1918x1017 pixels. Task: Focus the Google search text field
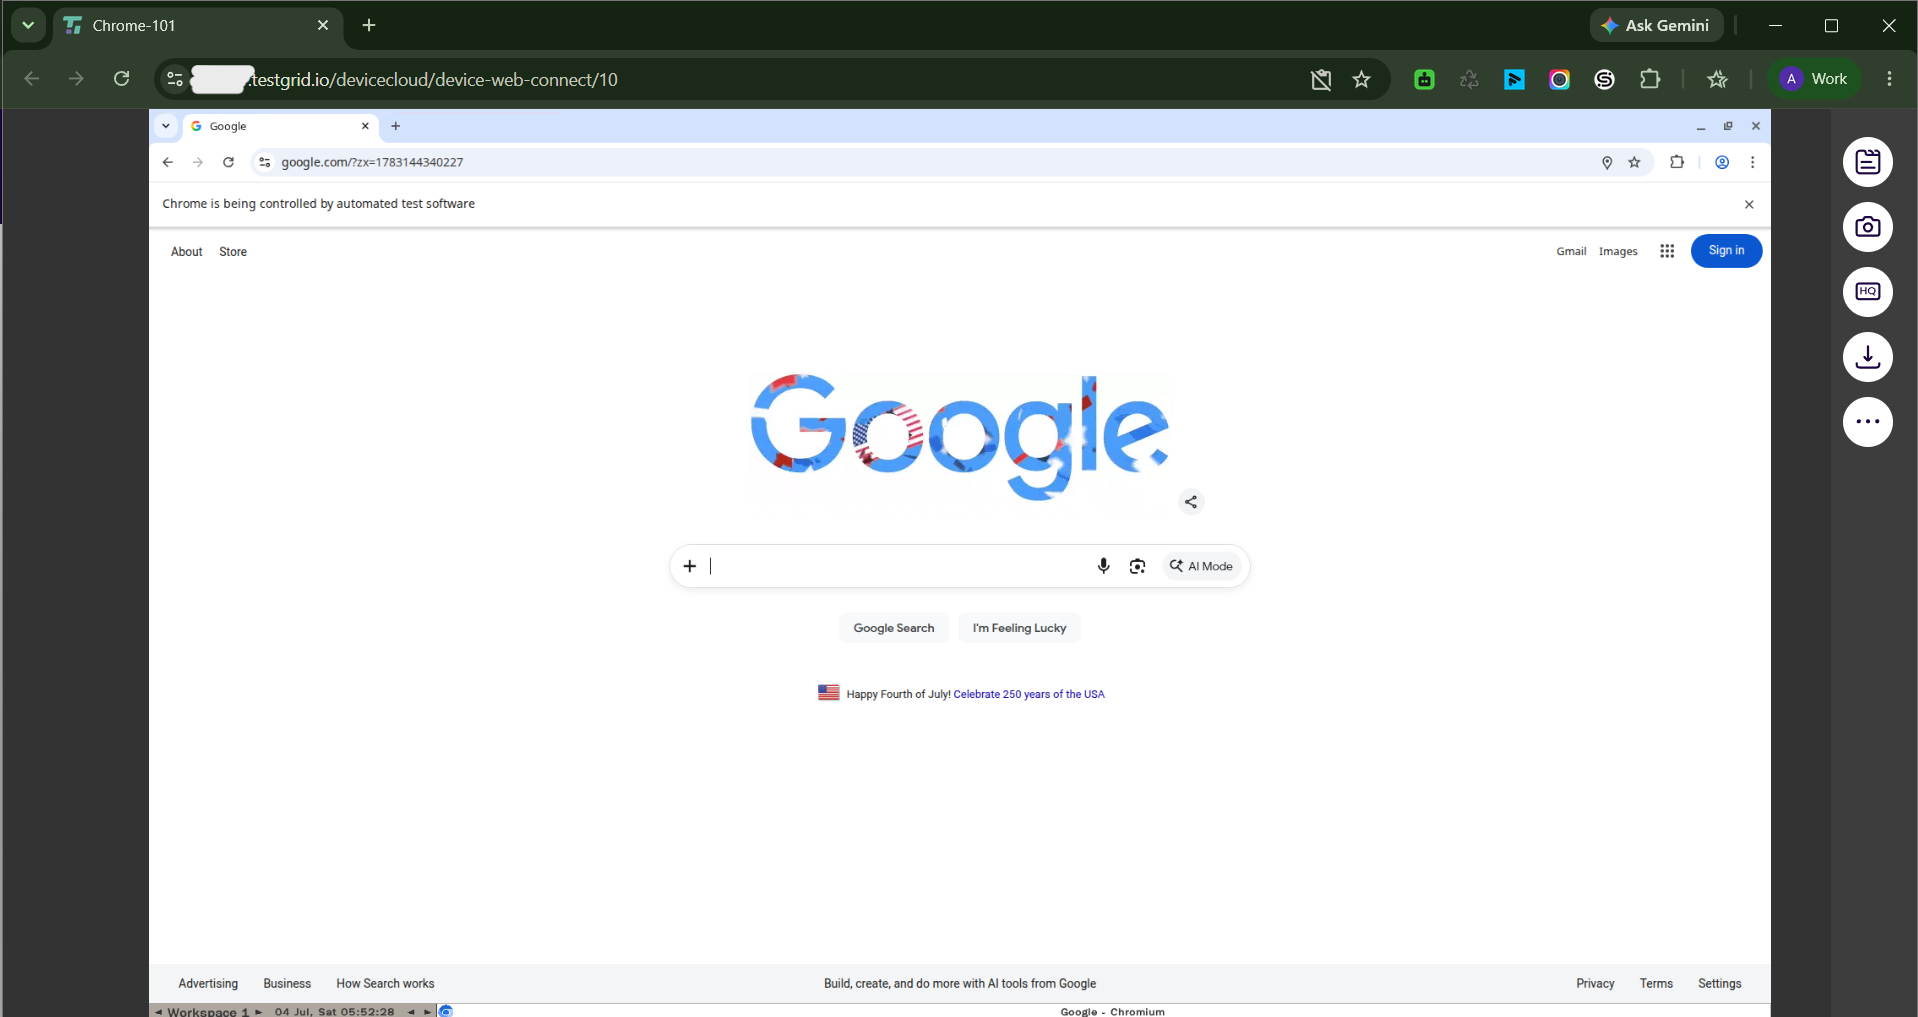point(897,566)
